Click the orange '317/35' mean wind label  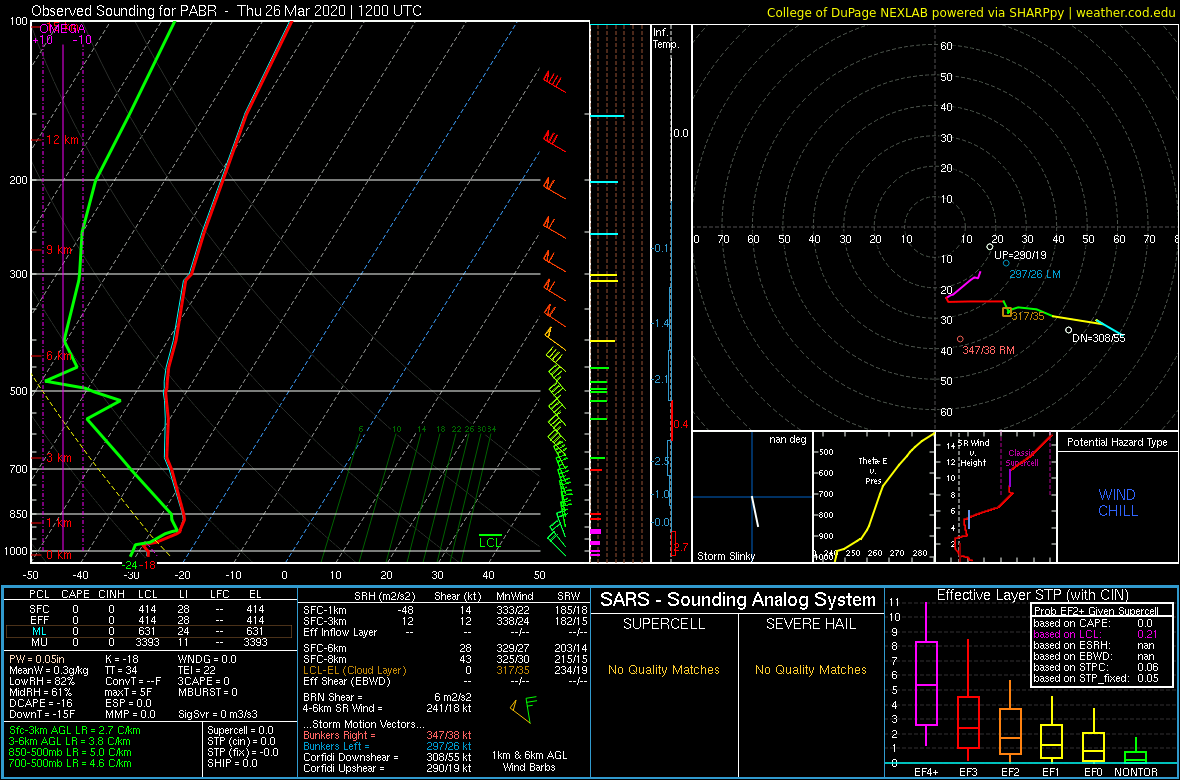click(1028, 316)
